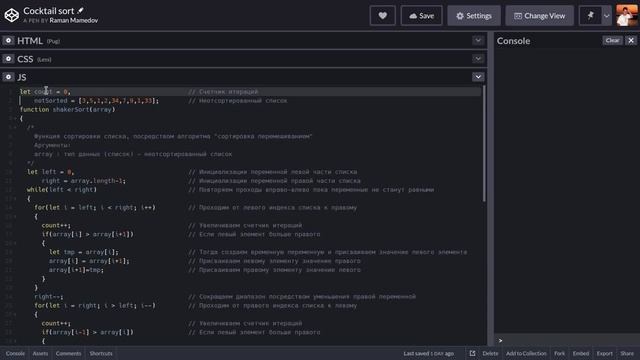Screen dimensions: 640x360
Task: Open JS panel dropdown chevron
Action: point(478,77)
